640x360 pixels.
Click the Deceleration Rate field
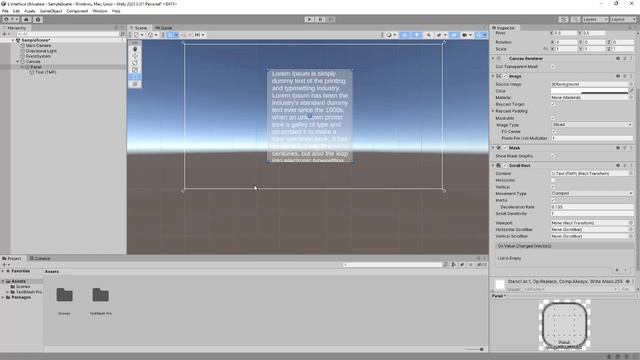click(x=592, y=207)
